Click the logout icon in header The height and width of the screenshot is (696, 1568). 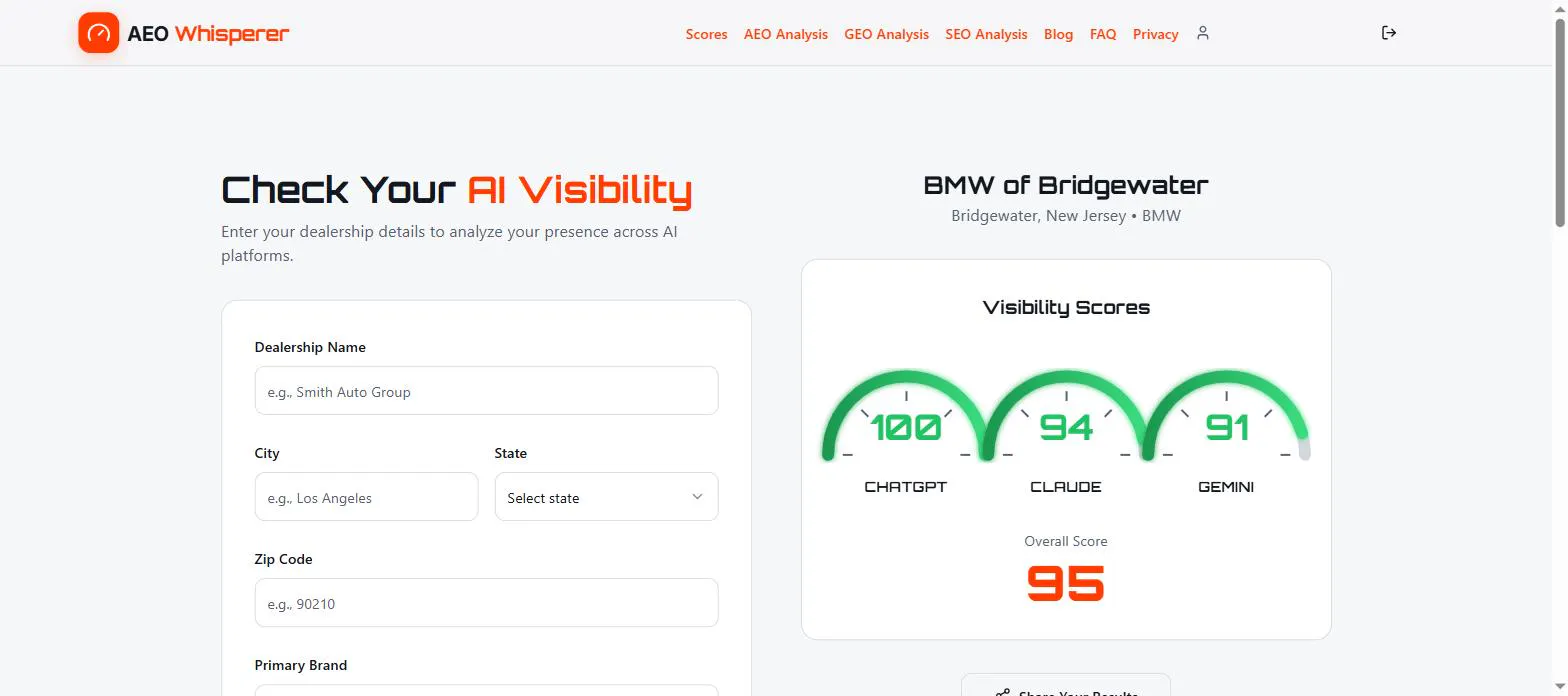(x=1388, y=33)
